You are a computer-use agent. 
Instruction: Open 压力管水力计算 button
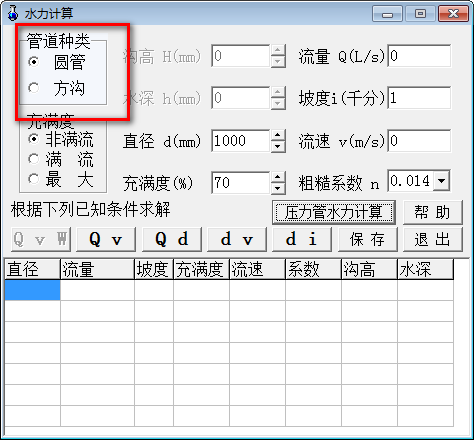point(334,212)
